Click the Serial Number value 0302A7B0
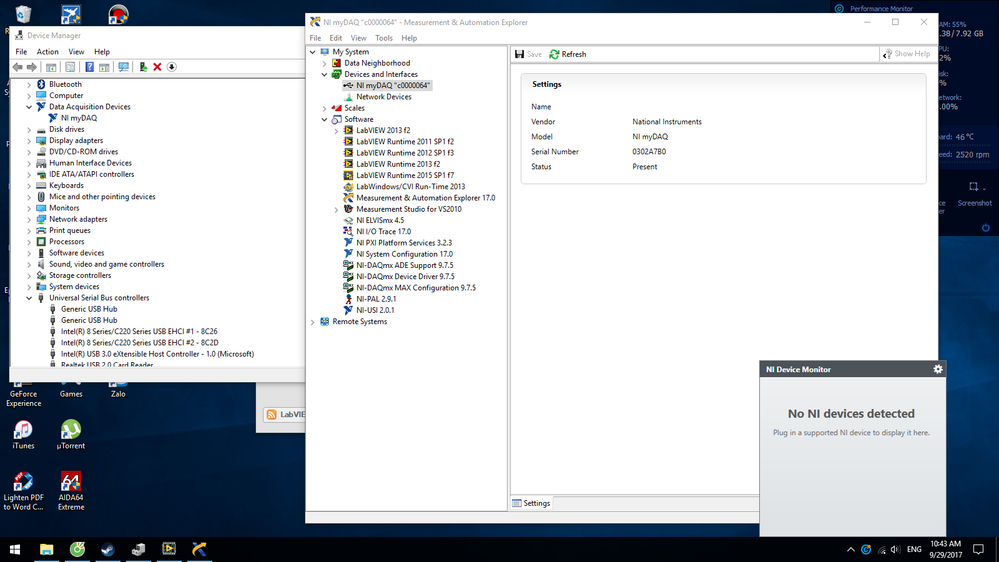The height and width of the screenshot is (562, 999). [649, 152]
